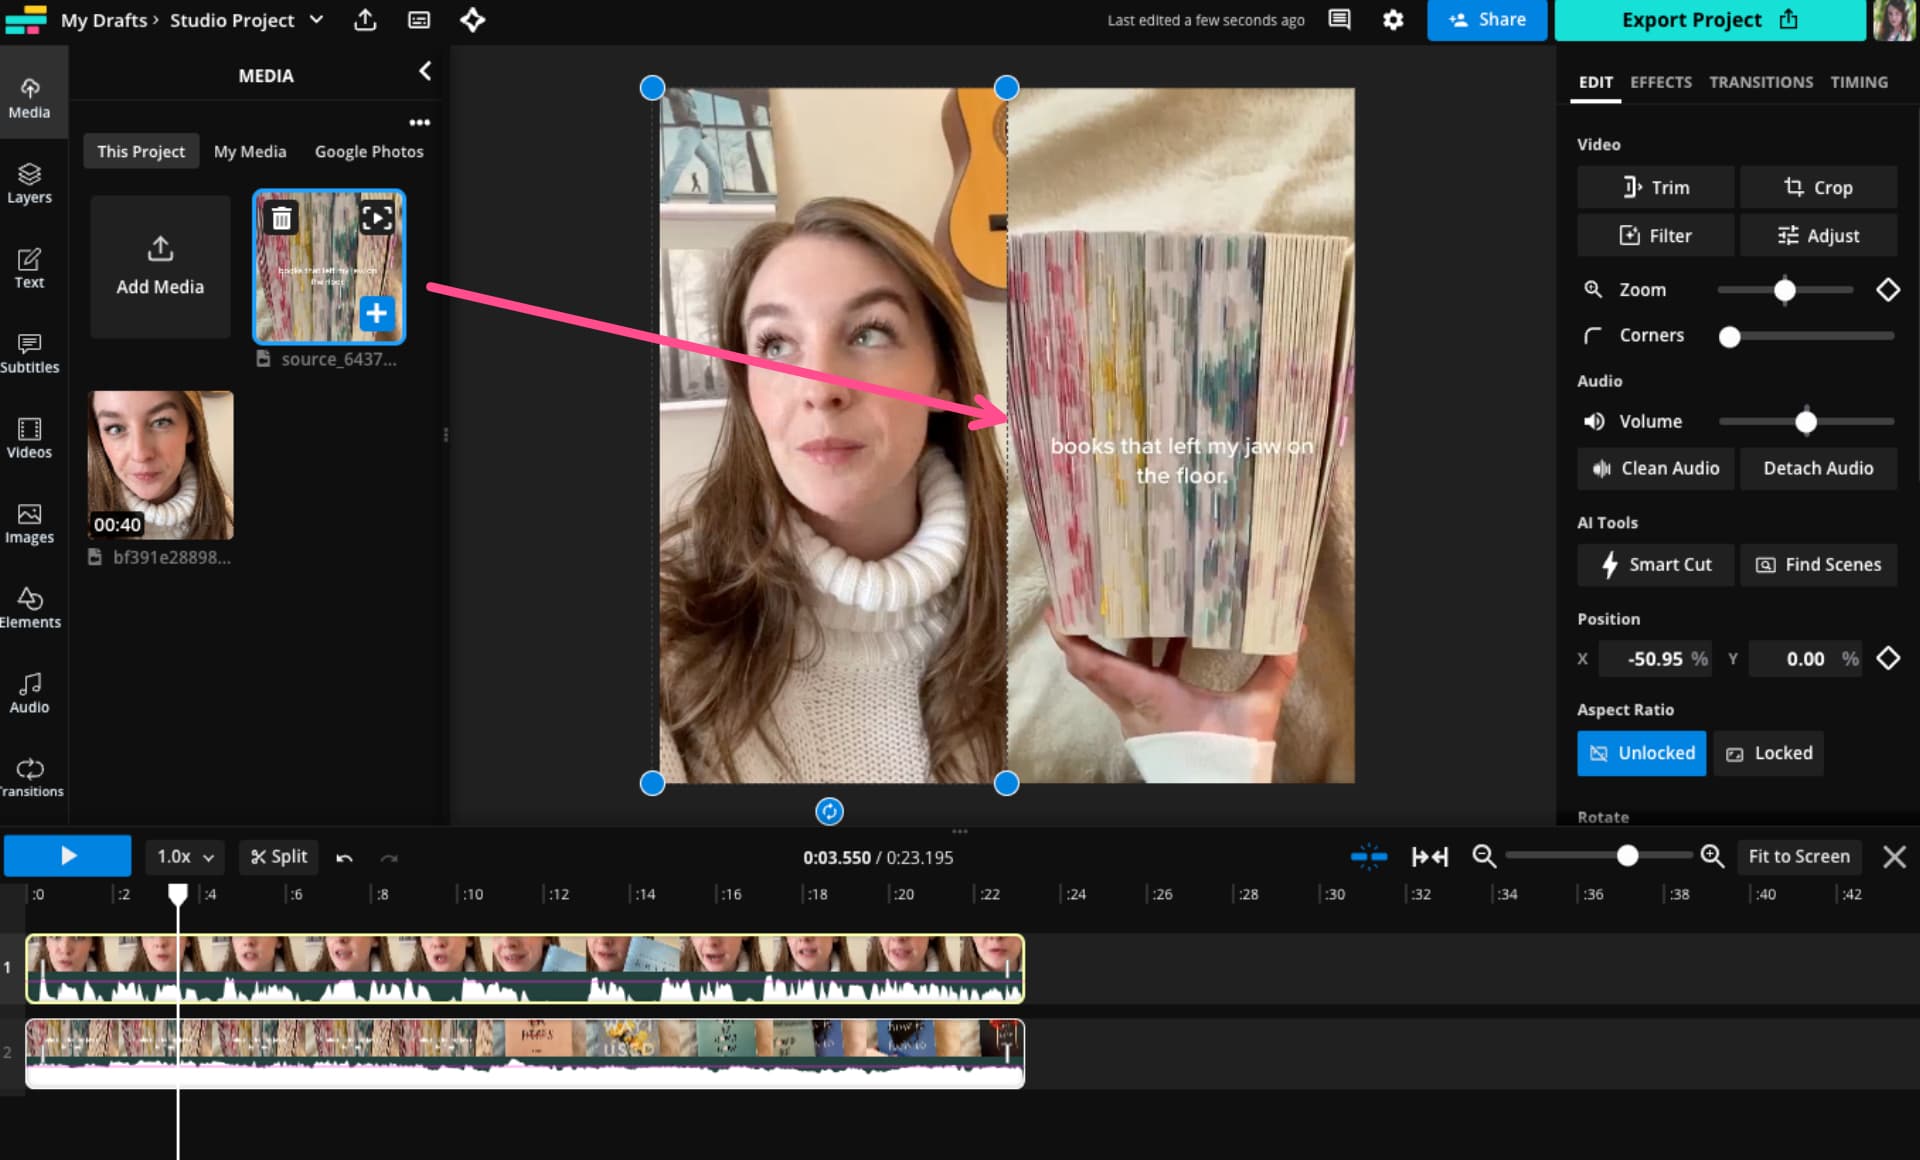
Task: Open the Layers sidebar panel
Action: click(x=29, y=183)
